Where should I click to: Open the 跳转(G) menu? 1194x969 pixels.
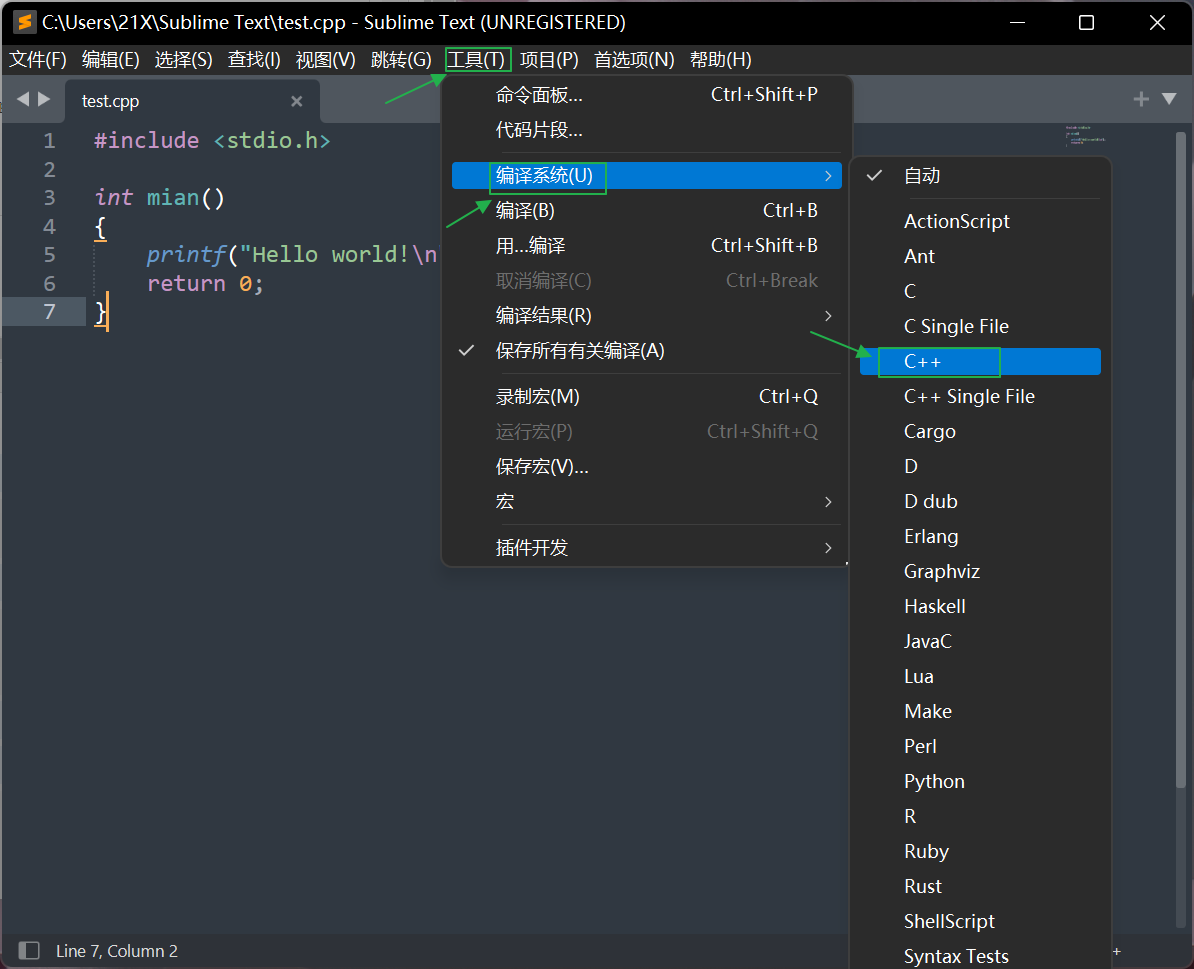(x=401, y=59)
